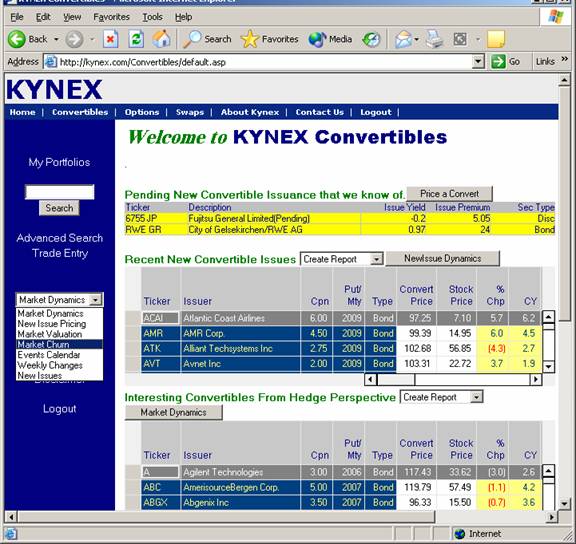Click page horizontal scrollbar right arrow
Screen dimensions: 576x544
552,517
